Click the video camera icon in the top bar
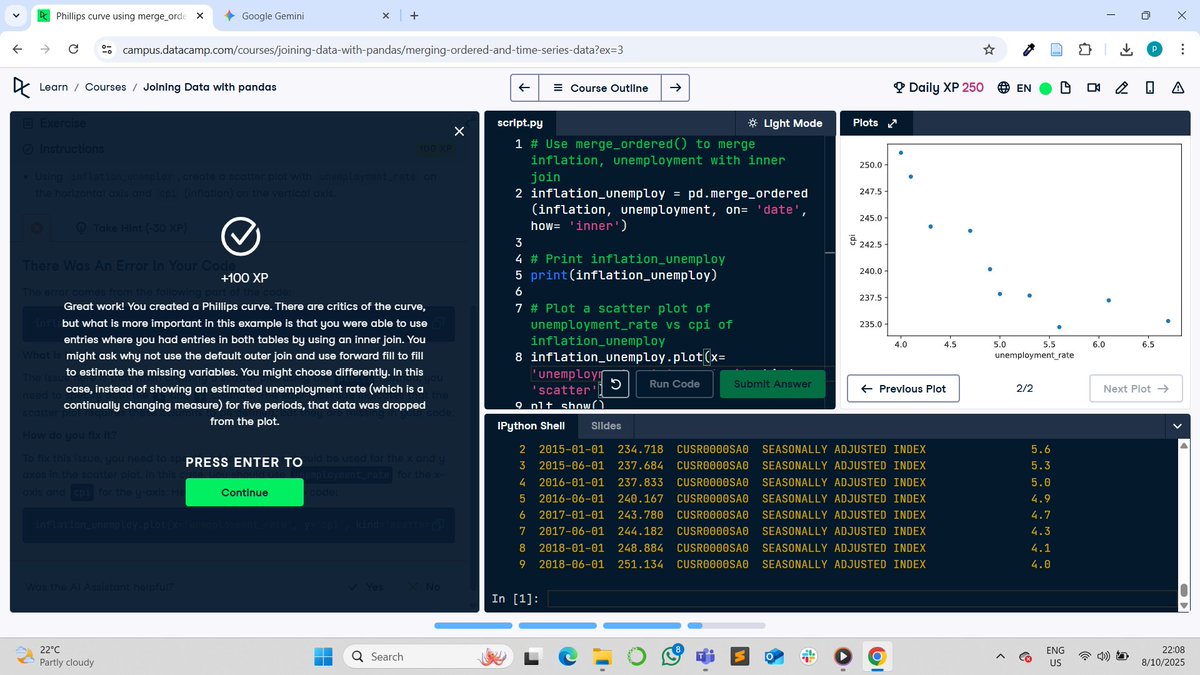The width and height of the screenshot is (1200, 675). coord(1093,87)
